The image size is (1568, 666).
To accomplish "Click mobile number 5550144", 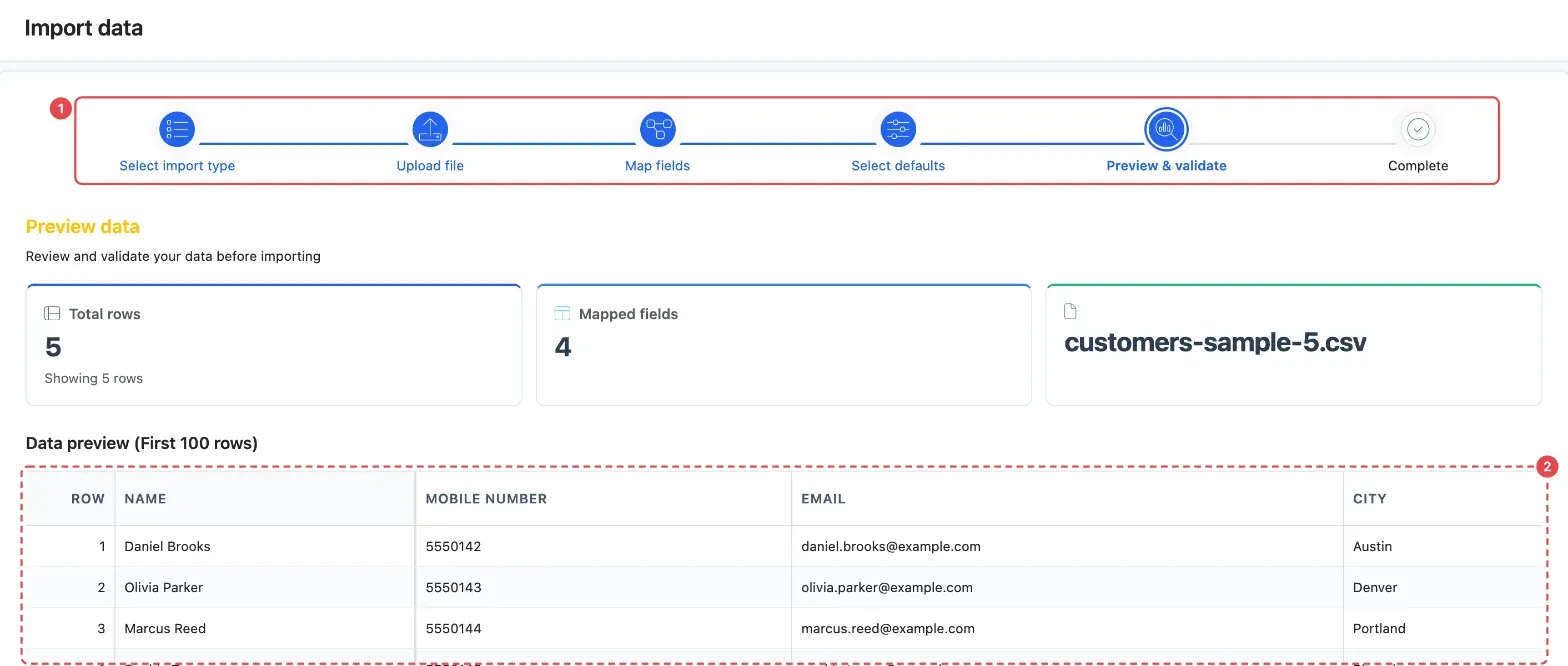I will click(453, 629).
